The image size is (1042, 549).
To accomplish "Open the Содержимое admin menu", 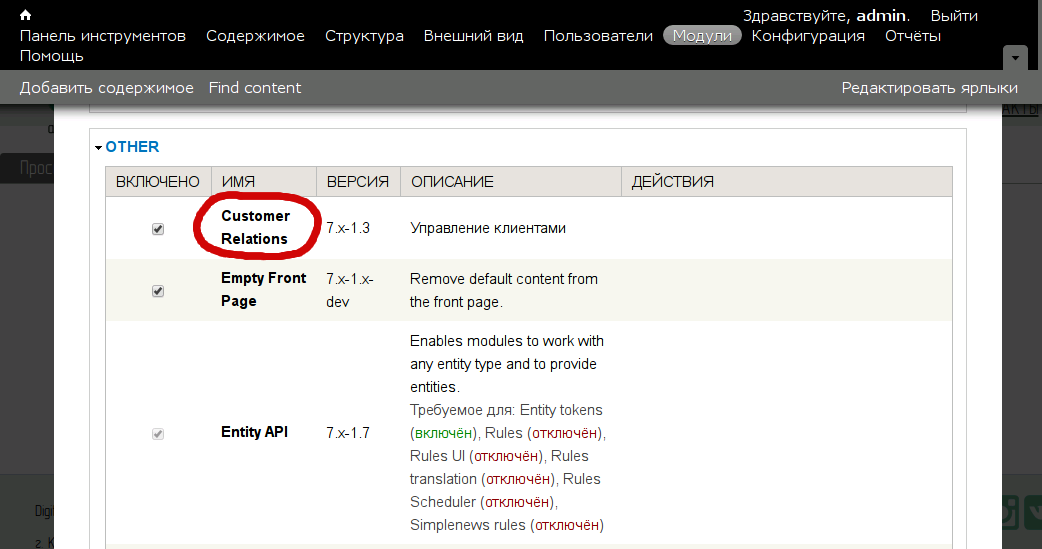I will point(255,36).
